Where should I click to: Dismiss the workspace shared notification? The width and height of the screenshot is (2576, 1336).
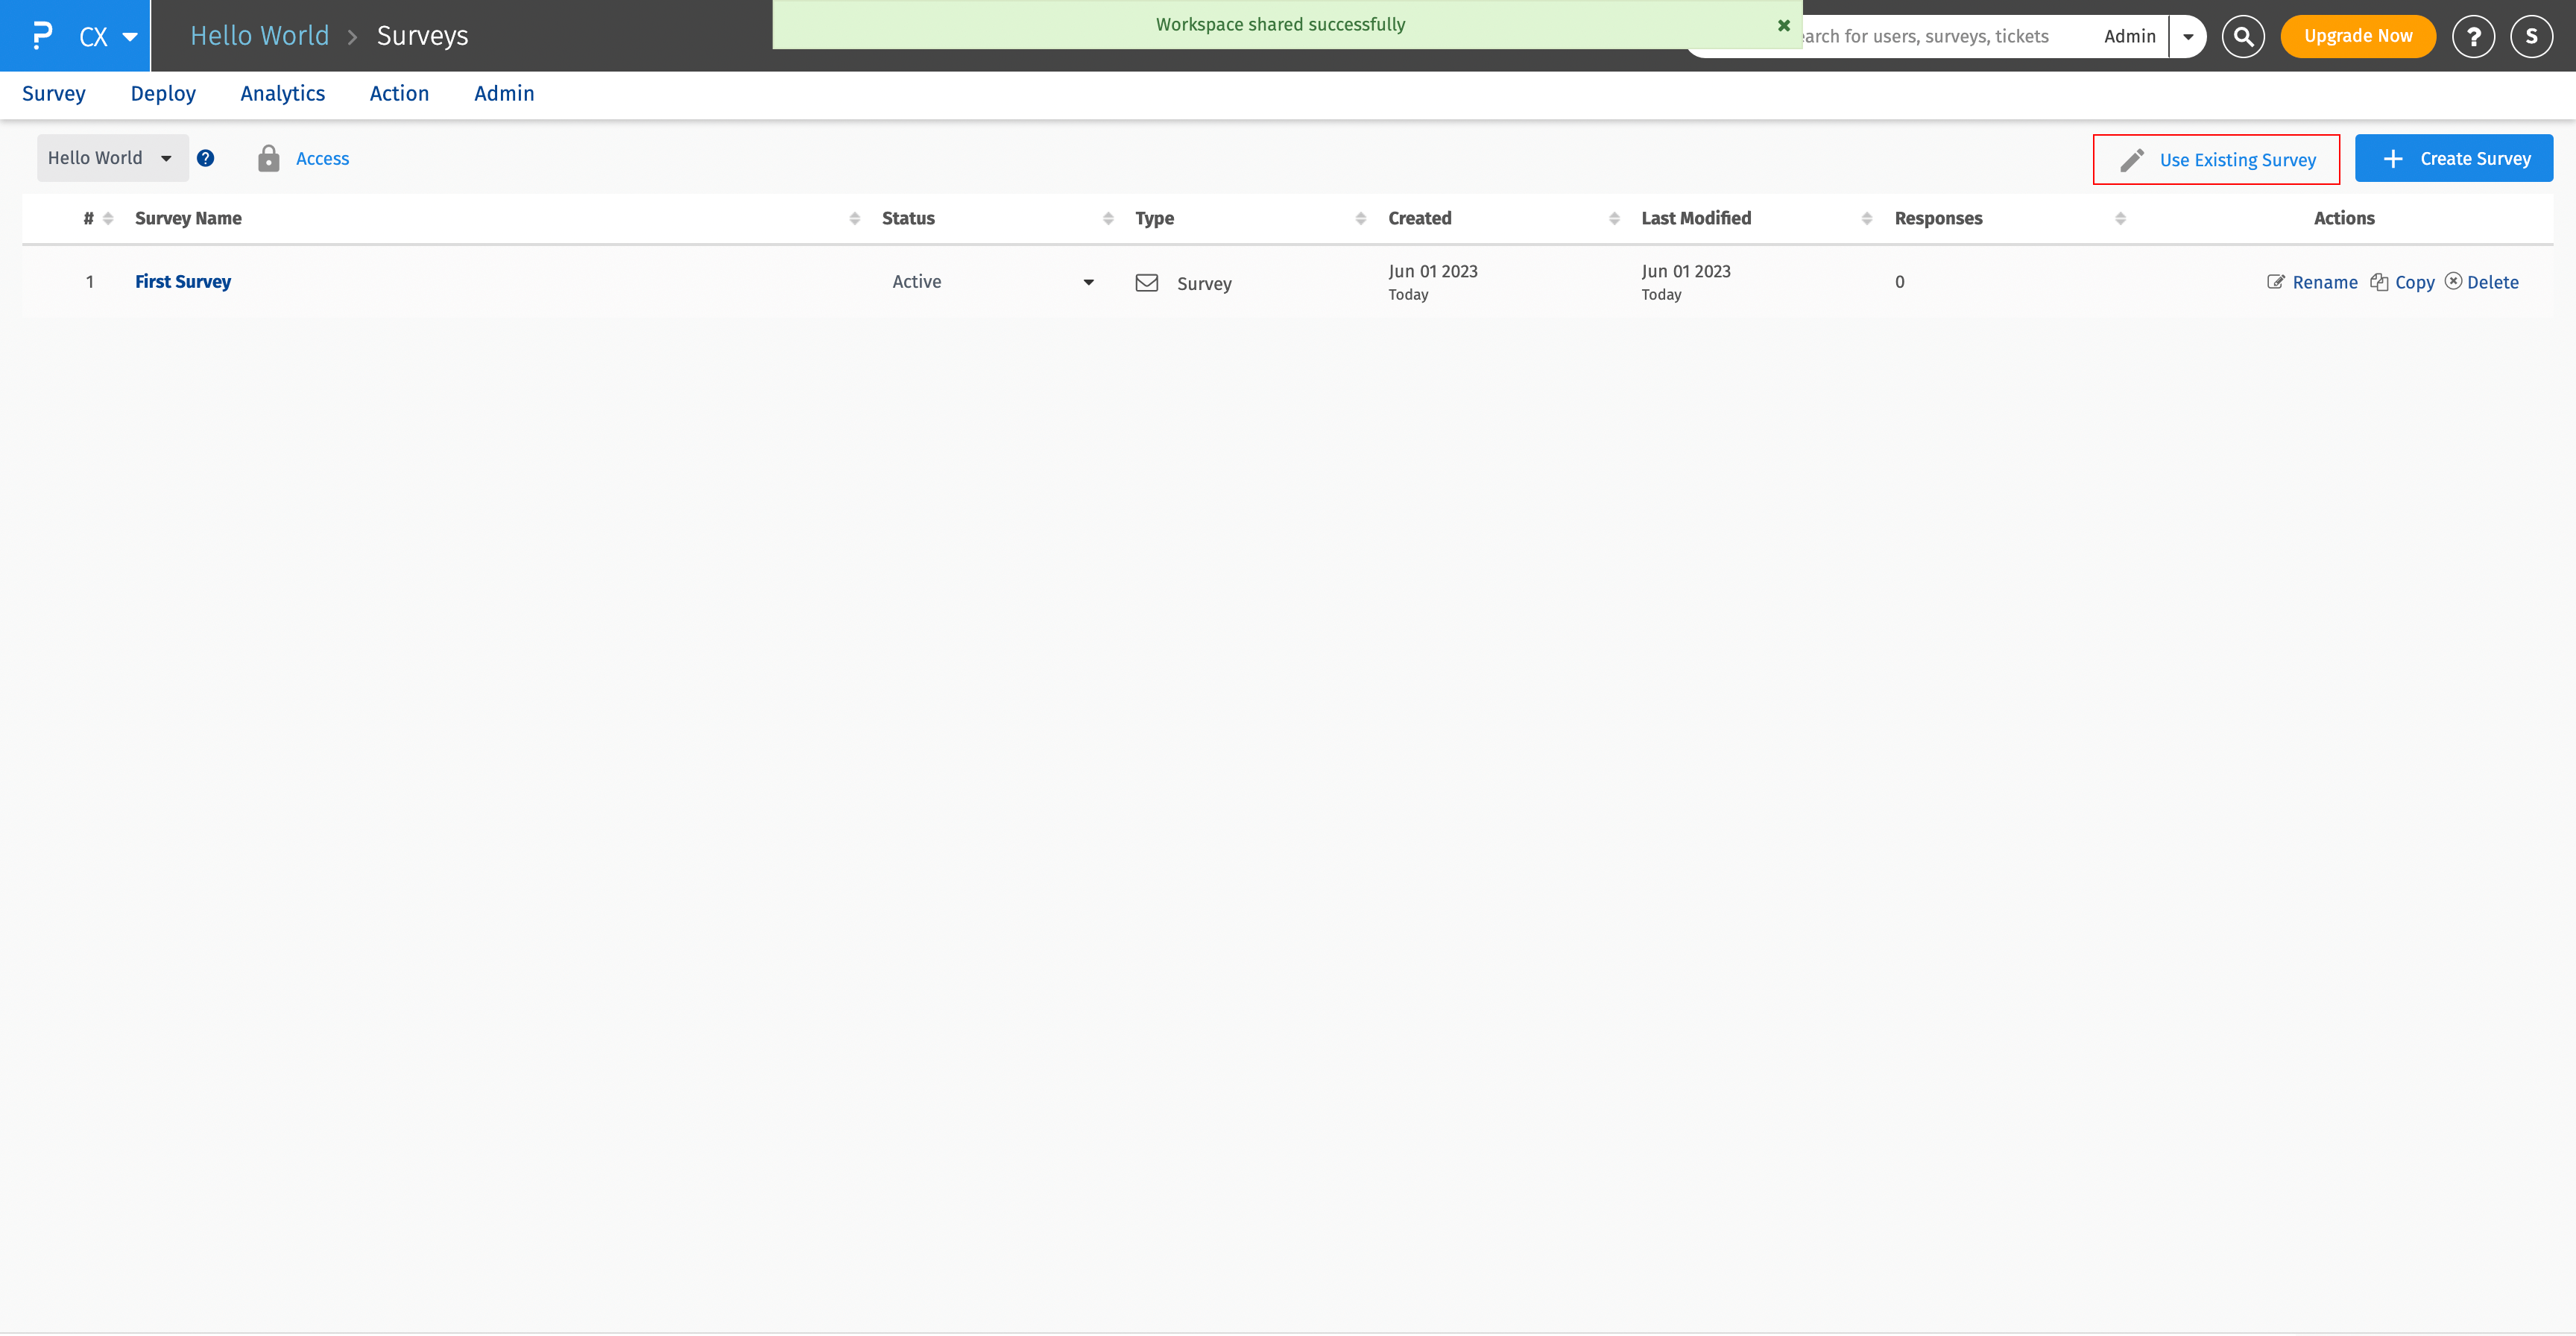tap(1784, 25)
